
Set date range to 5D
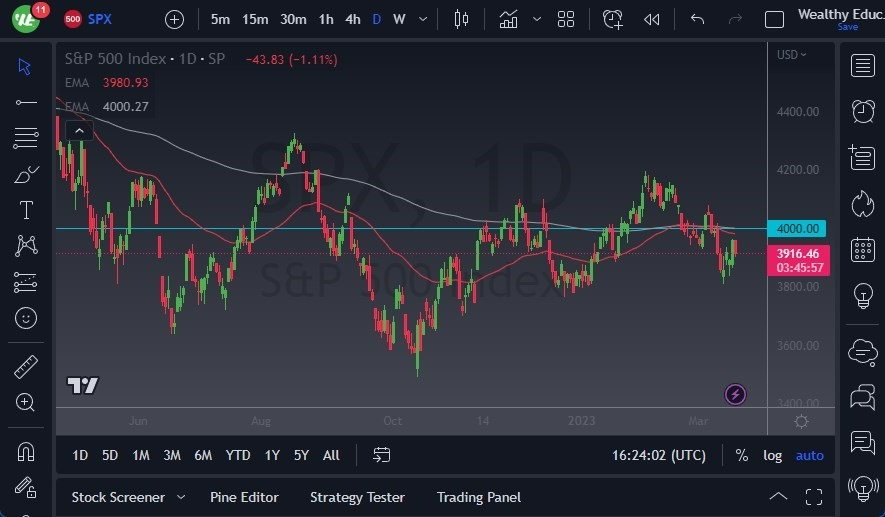point(110,455)
